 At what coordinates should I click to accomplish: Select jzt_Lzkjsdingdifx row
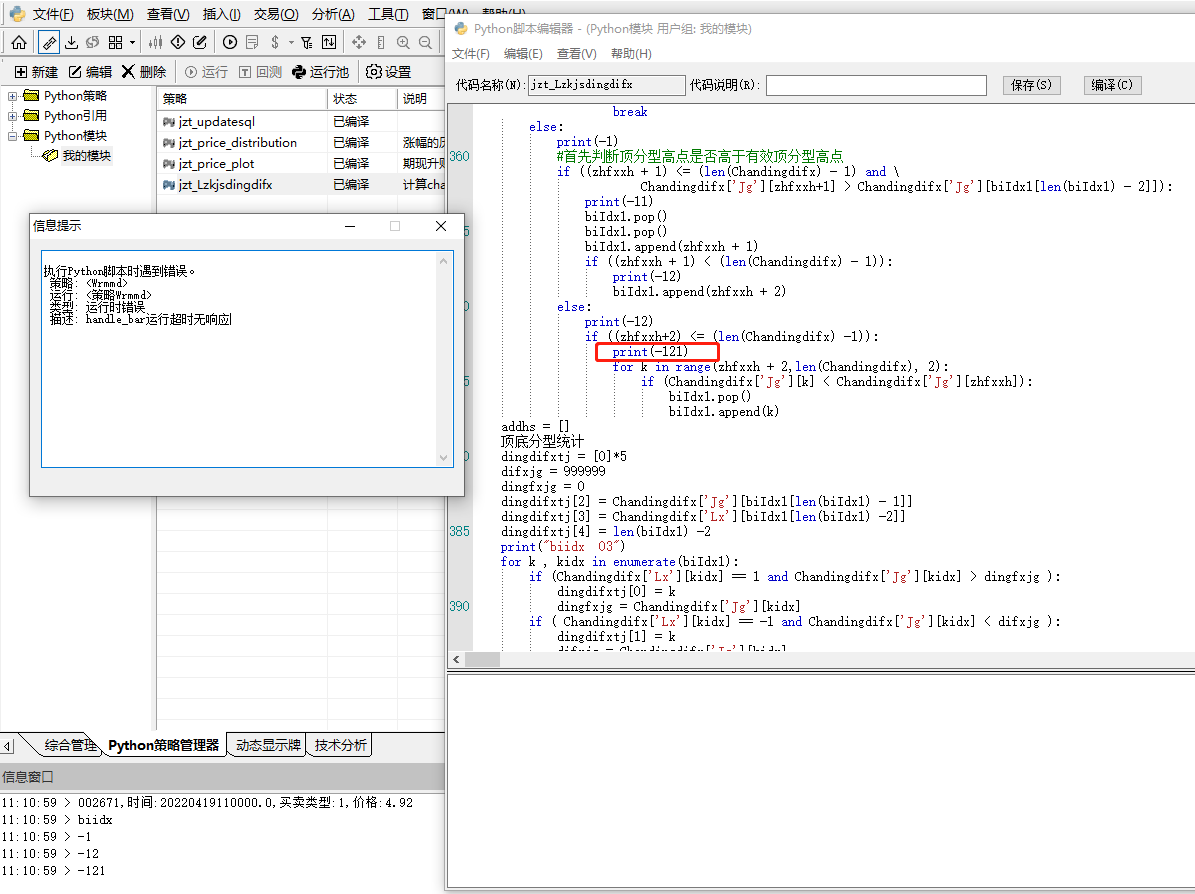click(x=300, y=184)
